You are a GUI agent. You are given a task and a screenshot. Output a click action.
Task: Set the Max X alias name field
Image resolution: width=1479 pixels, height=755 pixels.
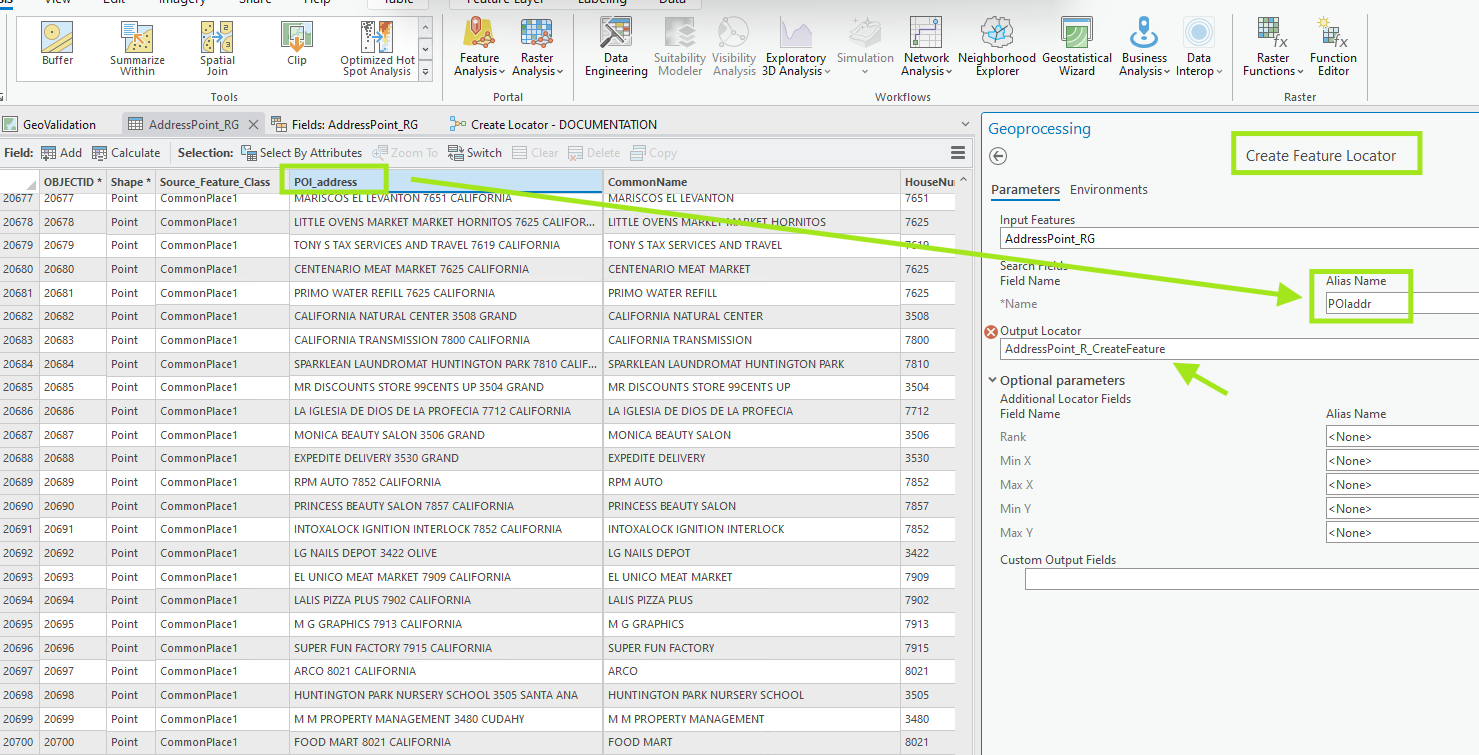[x=1402, y=485]
